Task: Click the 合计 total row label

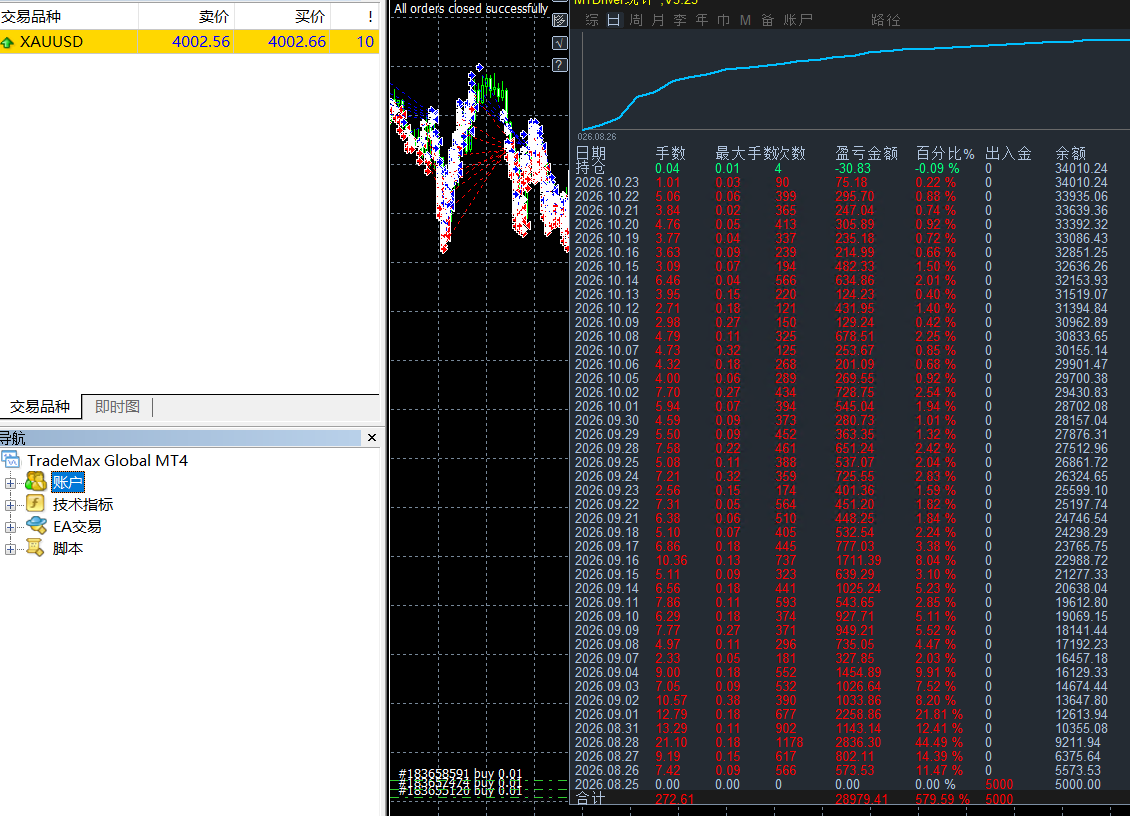Action: pos(590,799)
